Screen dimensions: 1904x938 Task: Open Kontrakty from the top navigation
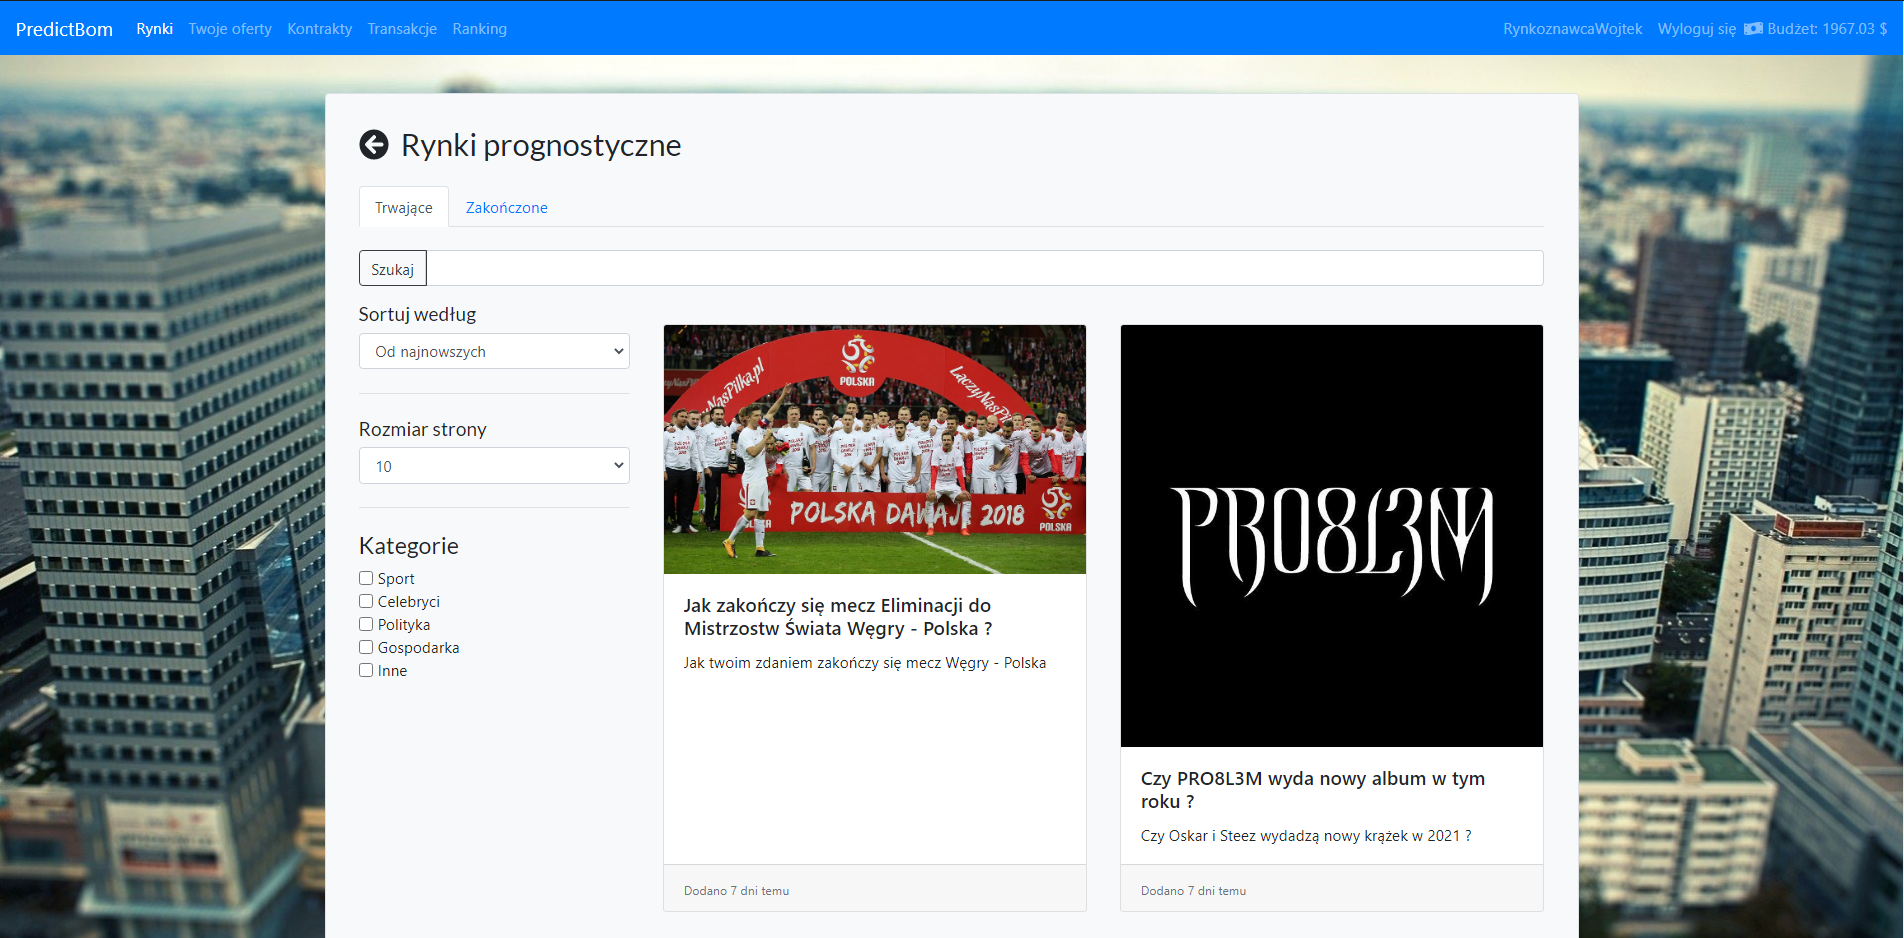[x=320, y=29]
